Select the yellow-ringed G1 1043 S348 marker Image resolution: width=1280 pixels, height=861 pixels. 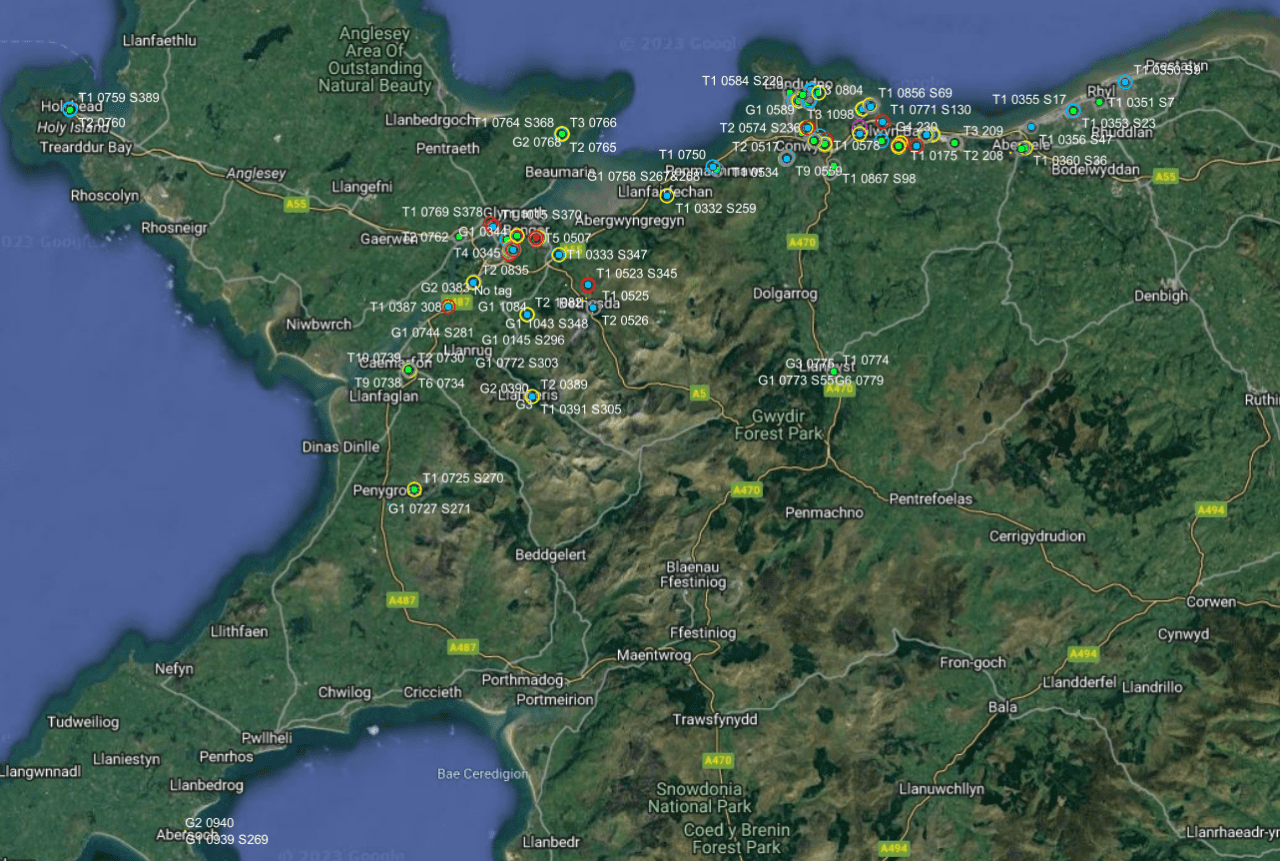coord(527,314)
